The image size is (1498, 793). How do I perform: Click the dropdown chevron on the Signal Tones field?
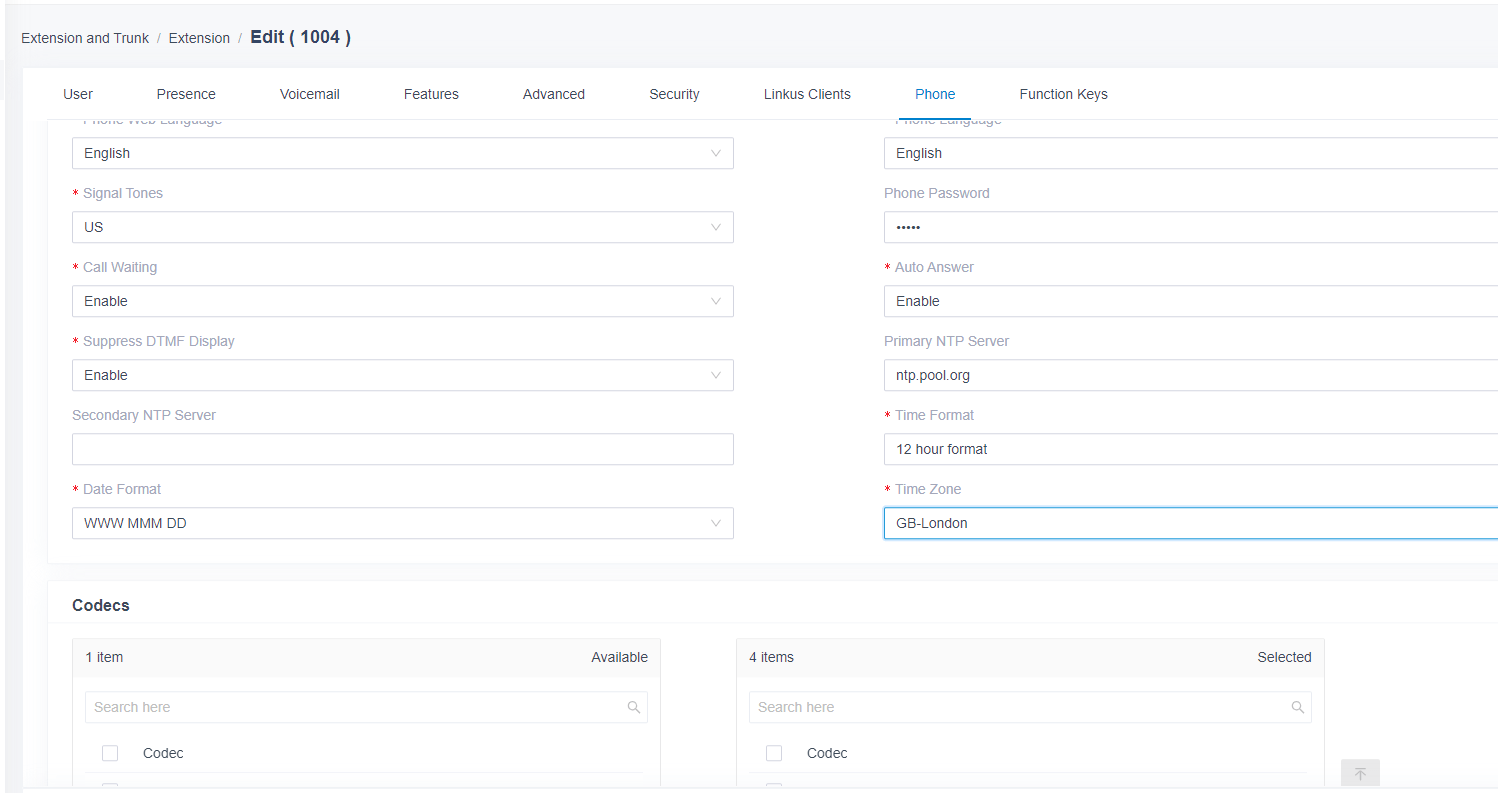pyautogui.click(x=716, y=227)
